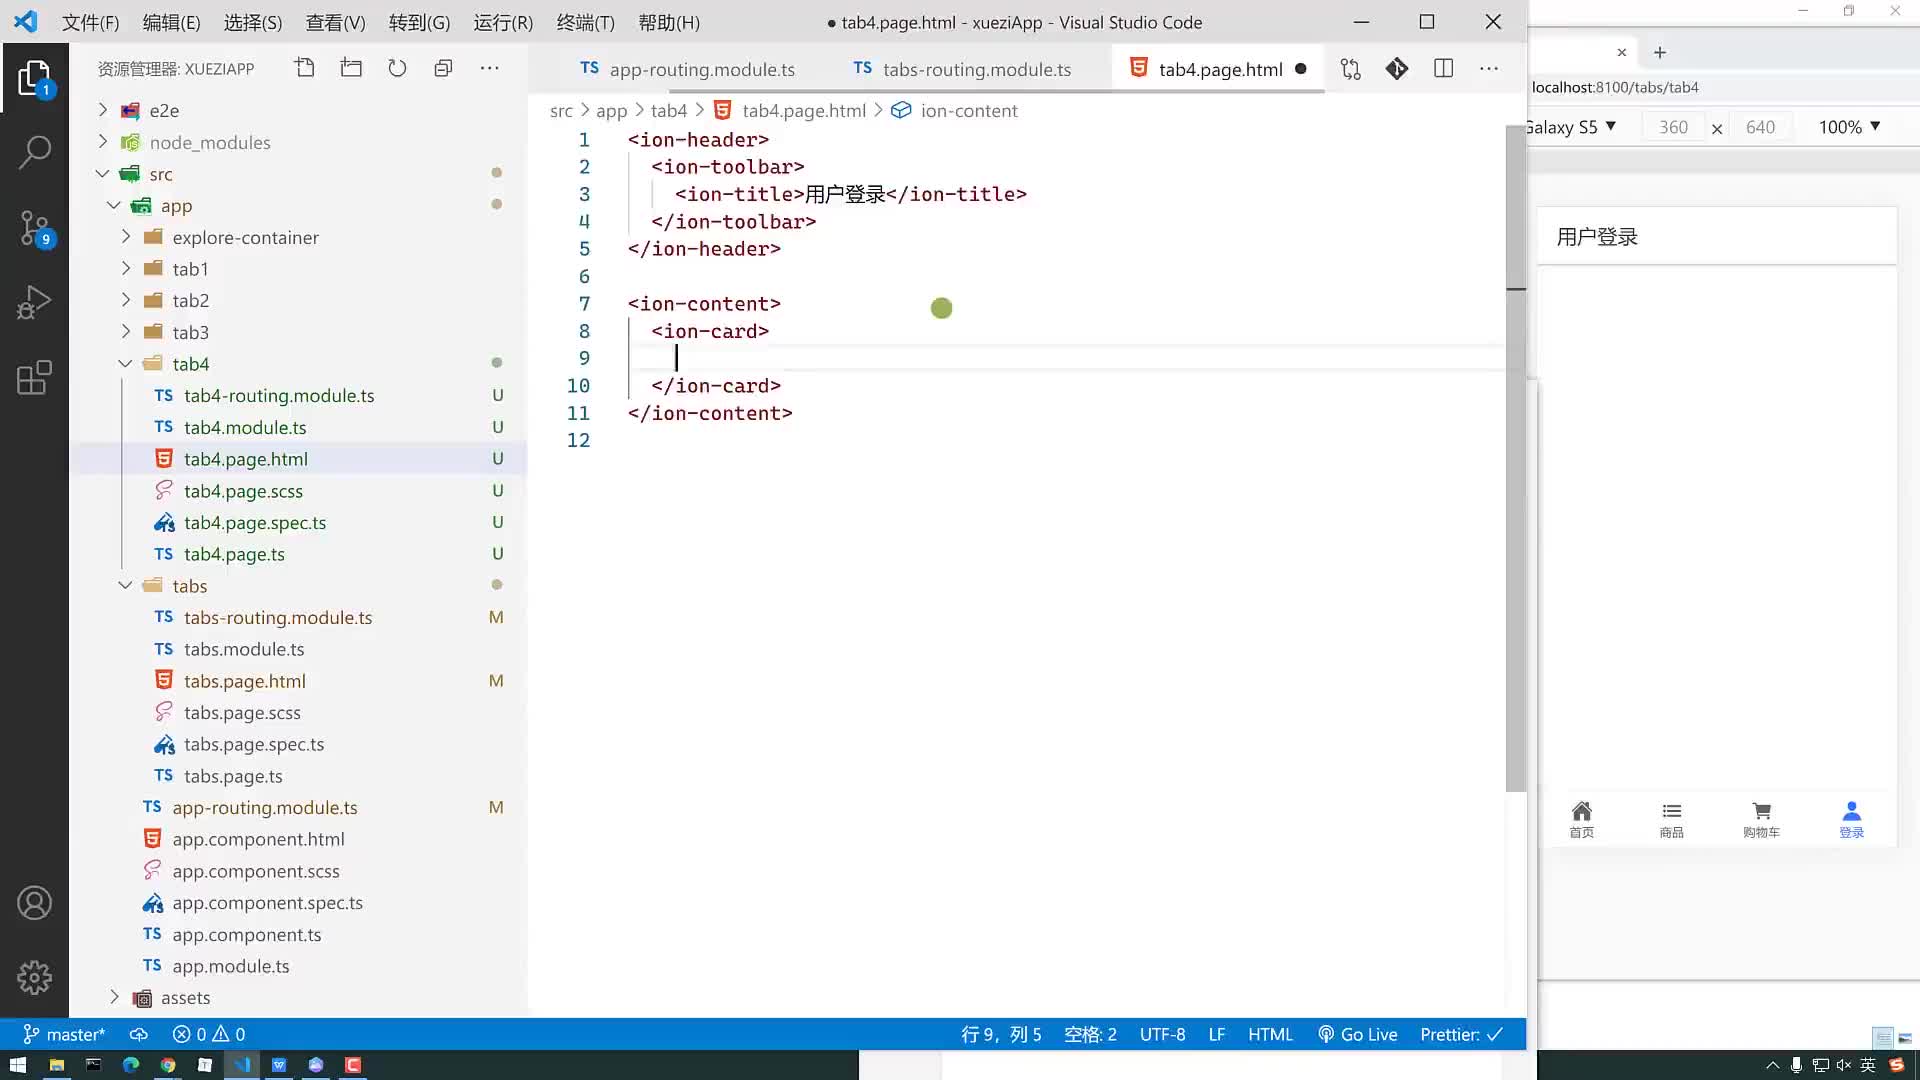1920x1080 pixels.
Task: Click the editor vertical scrollbar
Action: tap(1515, 457)
